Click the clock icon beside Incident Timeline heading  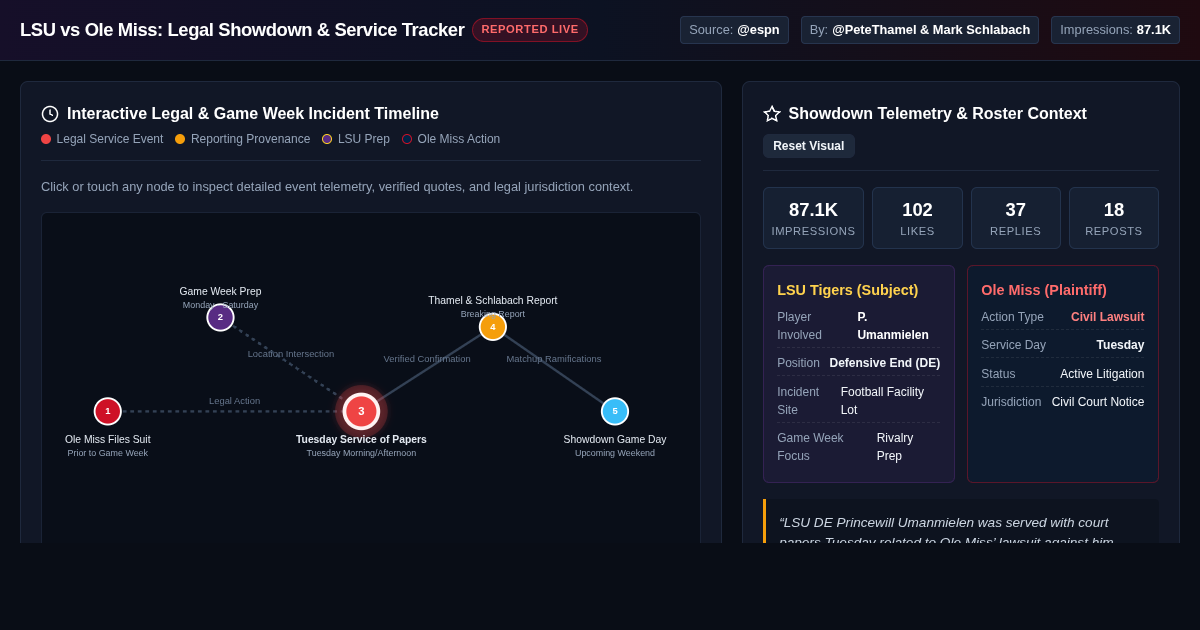[50, 114]
